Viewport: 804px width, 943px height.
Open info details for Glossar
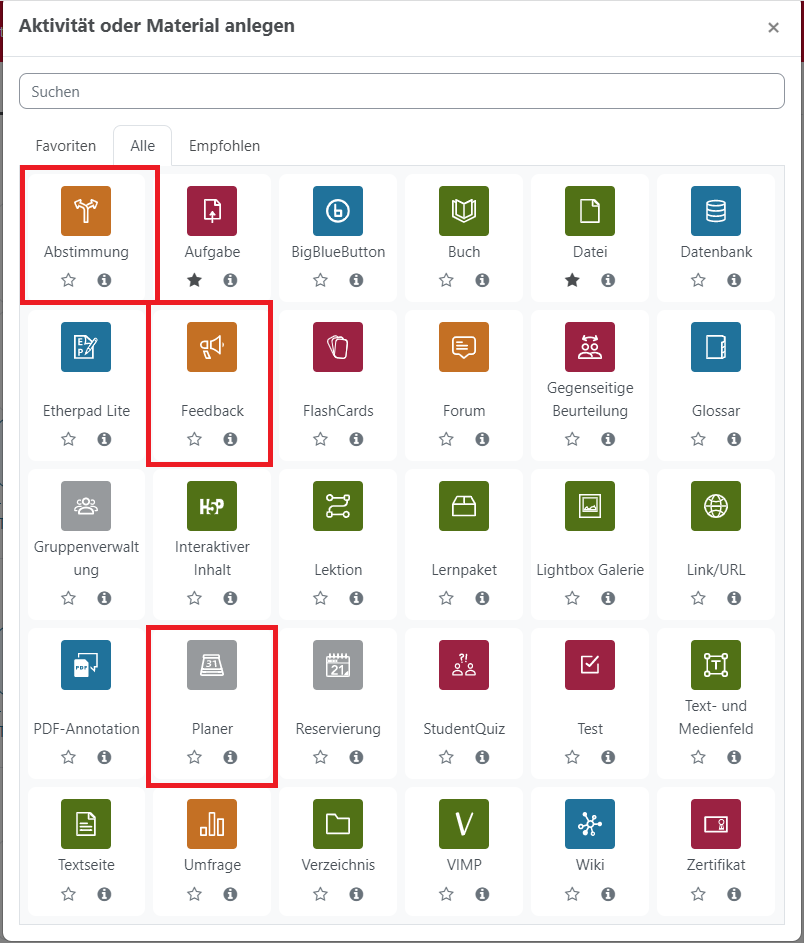pos(734,439)
